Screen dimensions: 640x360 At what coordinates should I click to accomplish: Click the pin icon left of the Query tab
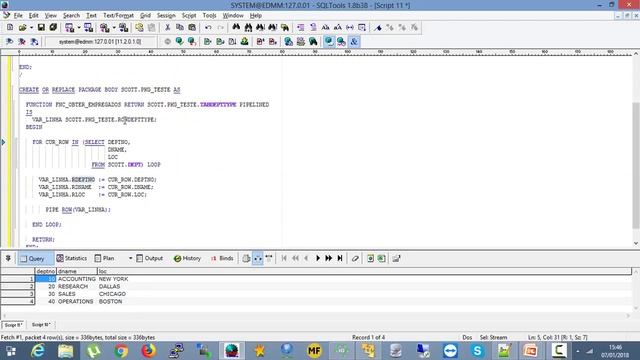click(x=8, y=258)
